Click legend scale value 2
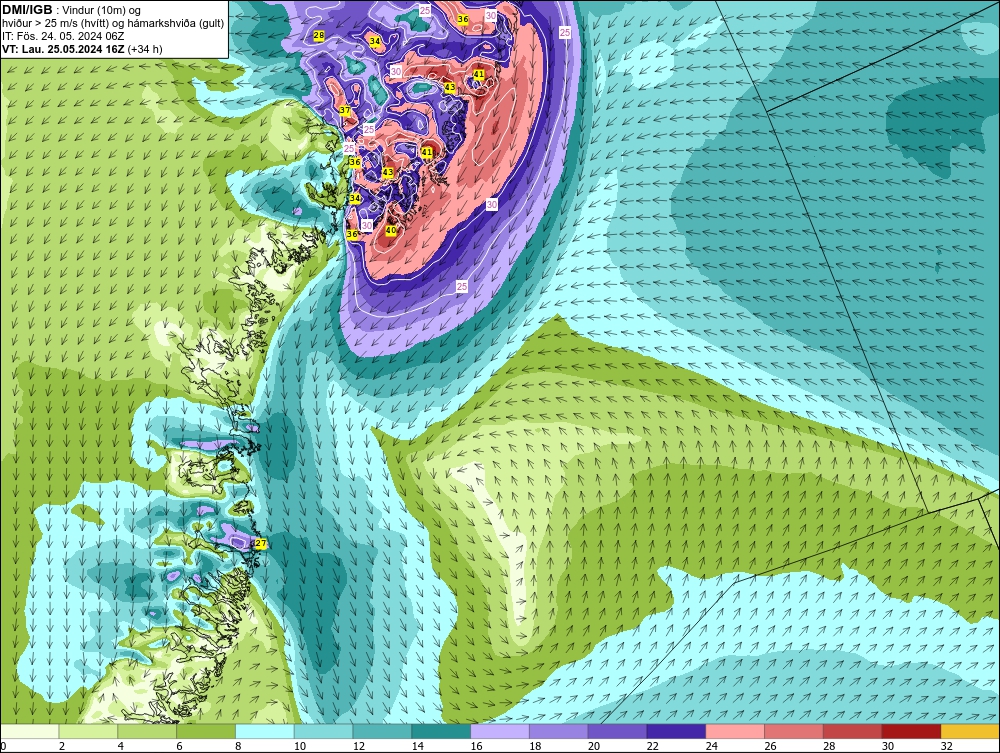This screenshot has width=1000, height=753. (62, 746)
